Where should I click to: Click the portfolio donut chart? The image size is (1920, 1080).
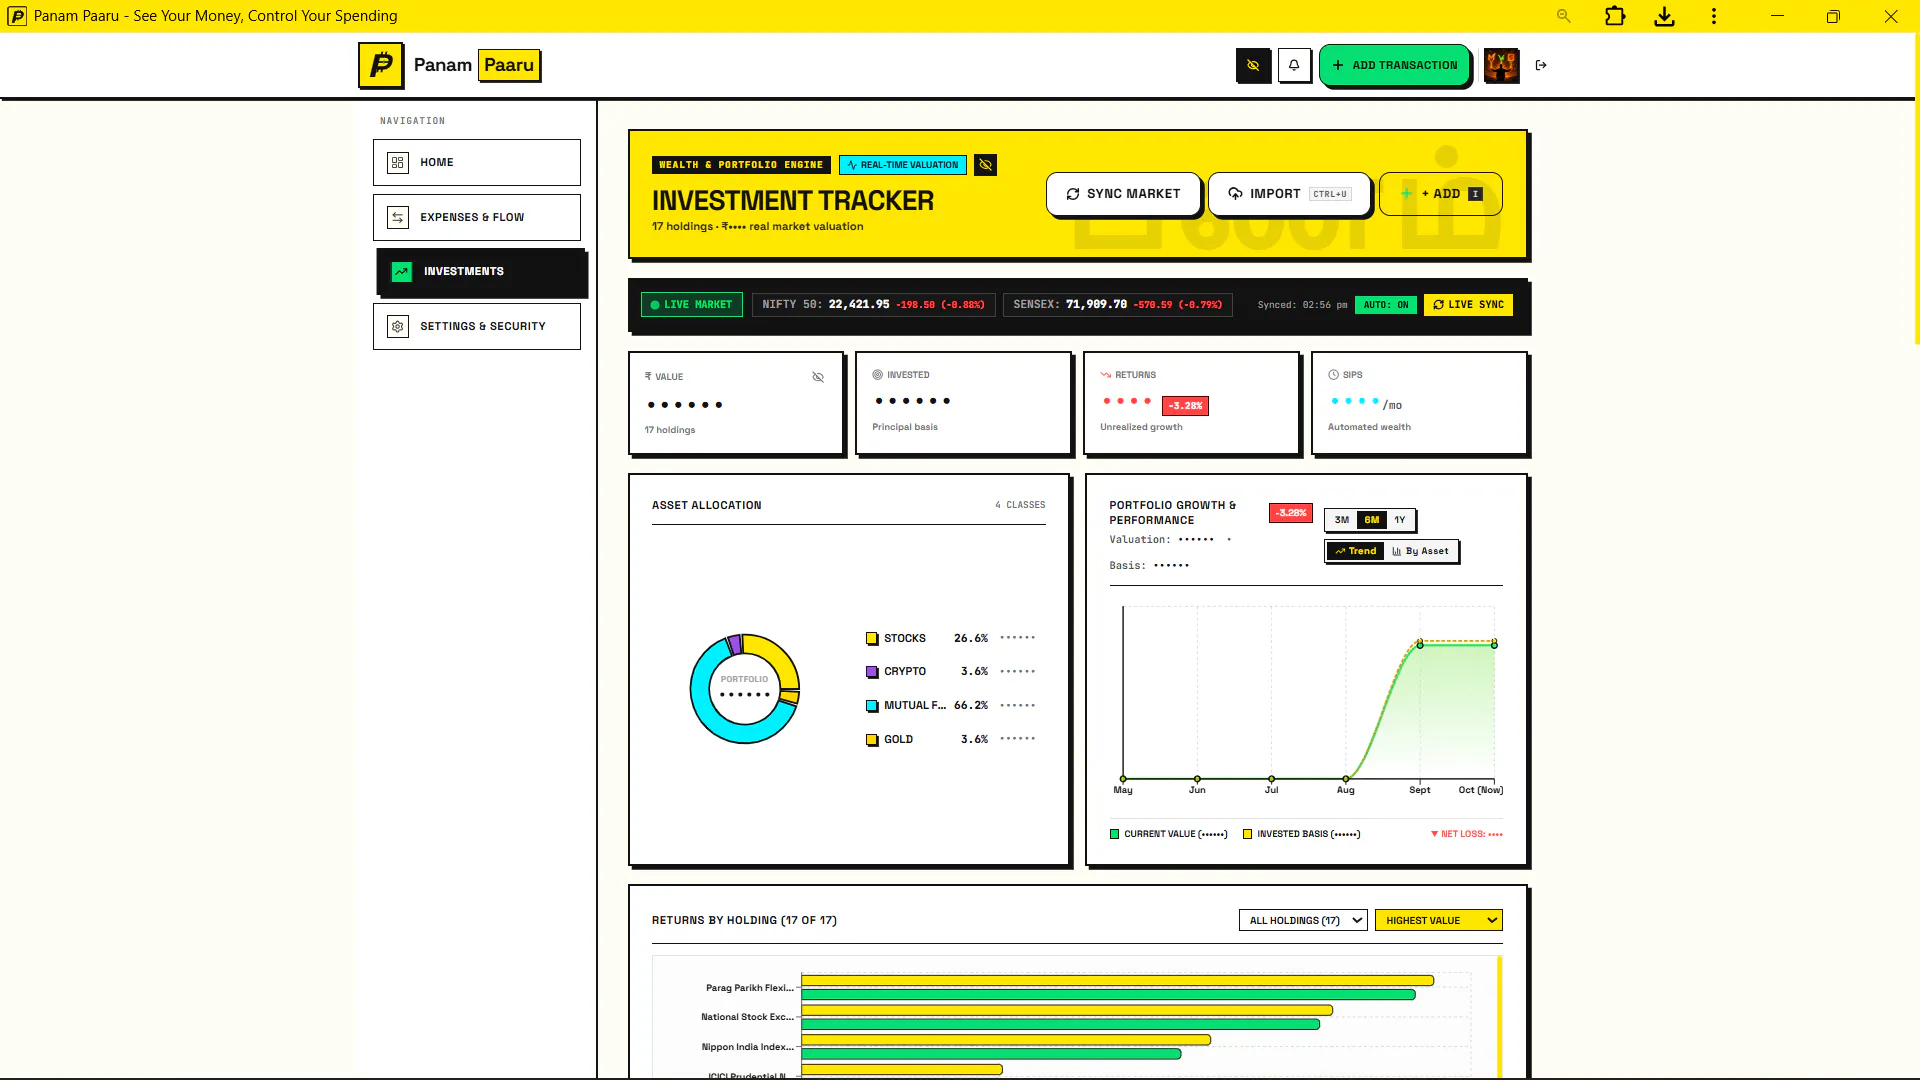(745, 689)
